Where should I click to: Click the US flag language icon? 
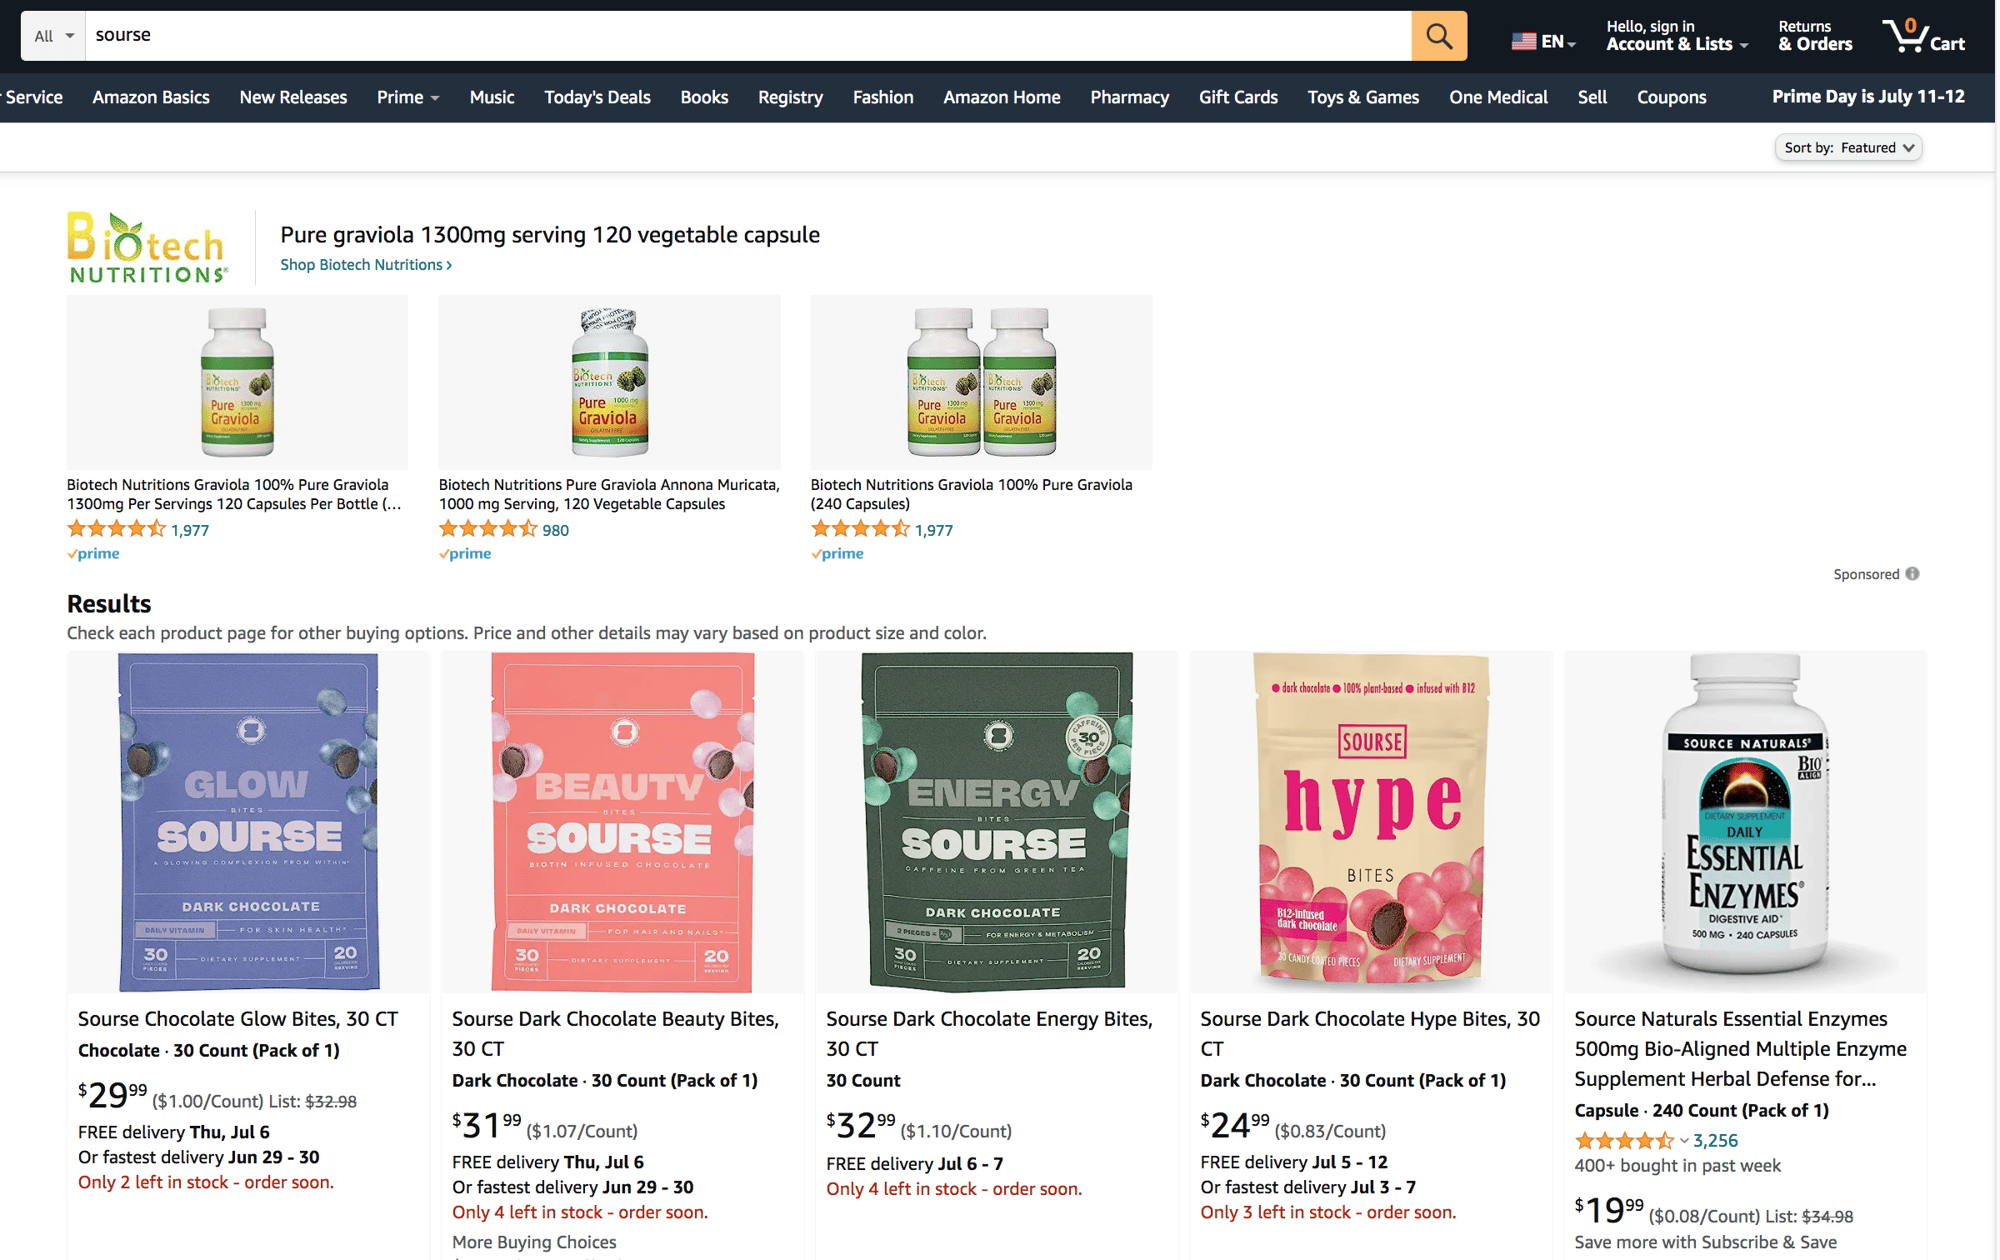click(x=1523, y=41)
